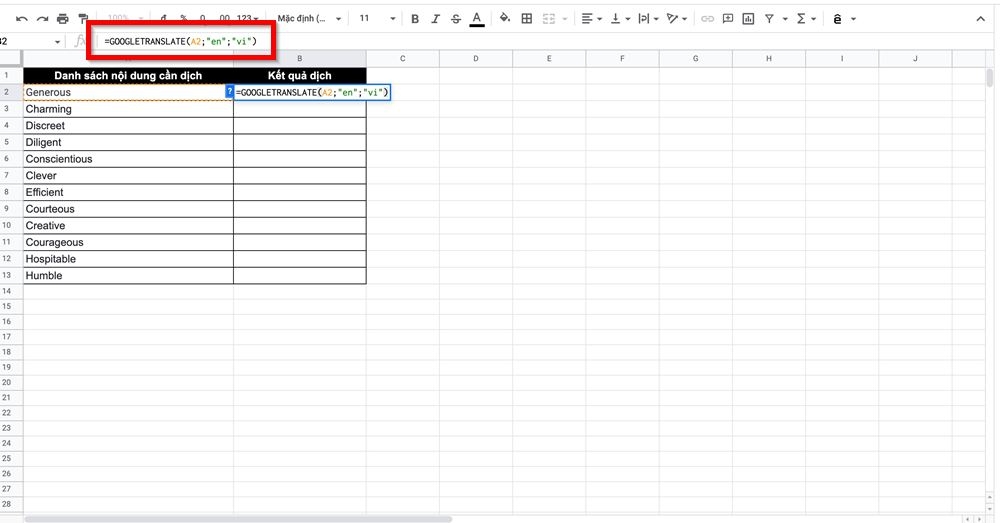Select the cell containing 'Conscientious'

128,159
